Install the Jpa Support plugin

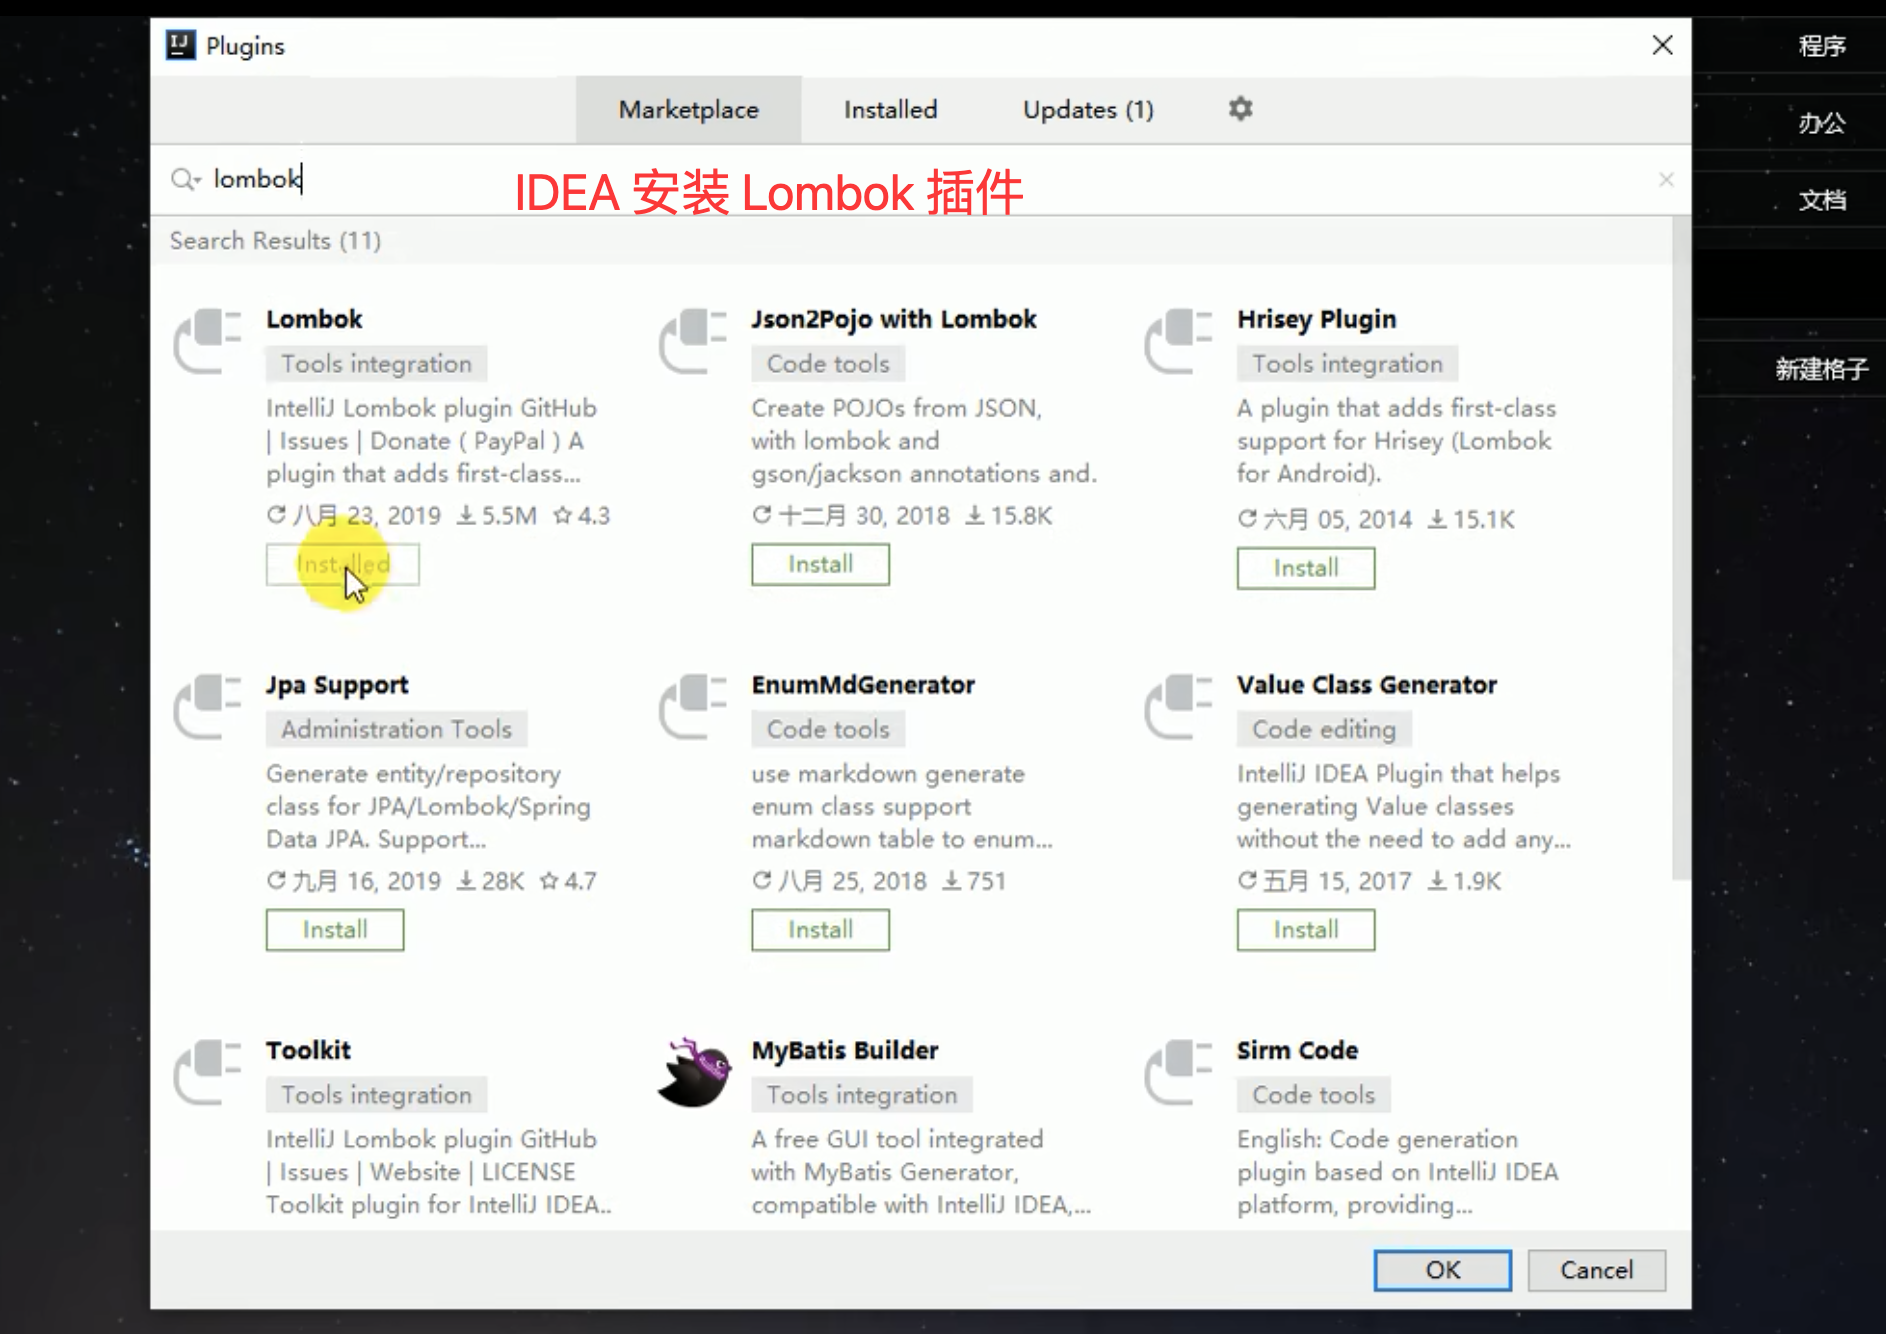[335, 930]
